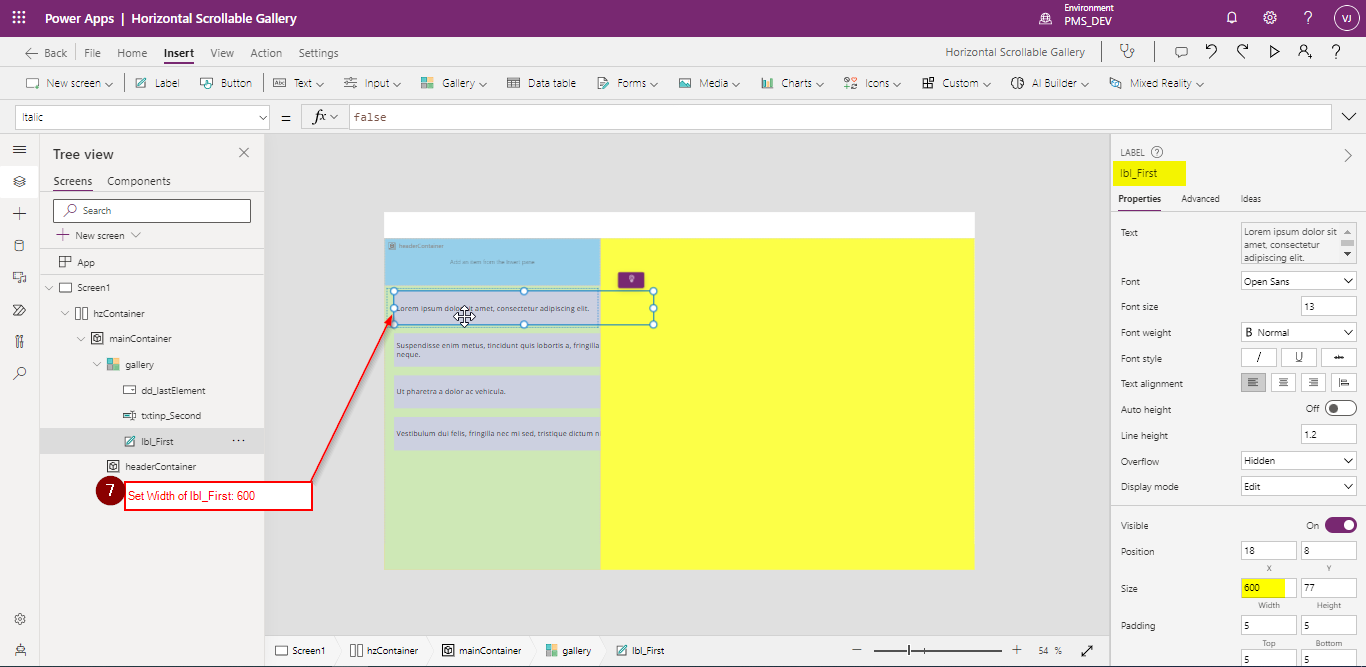
Task: Toggle strikethrough font style
Action: 1338,357
